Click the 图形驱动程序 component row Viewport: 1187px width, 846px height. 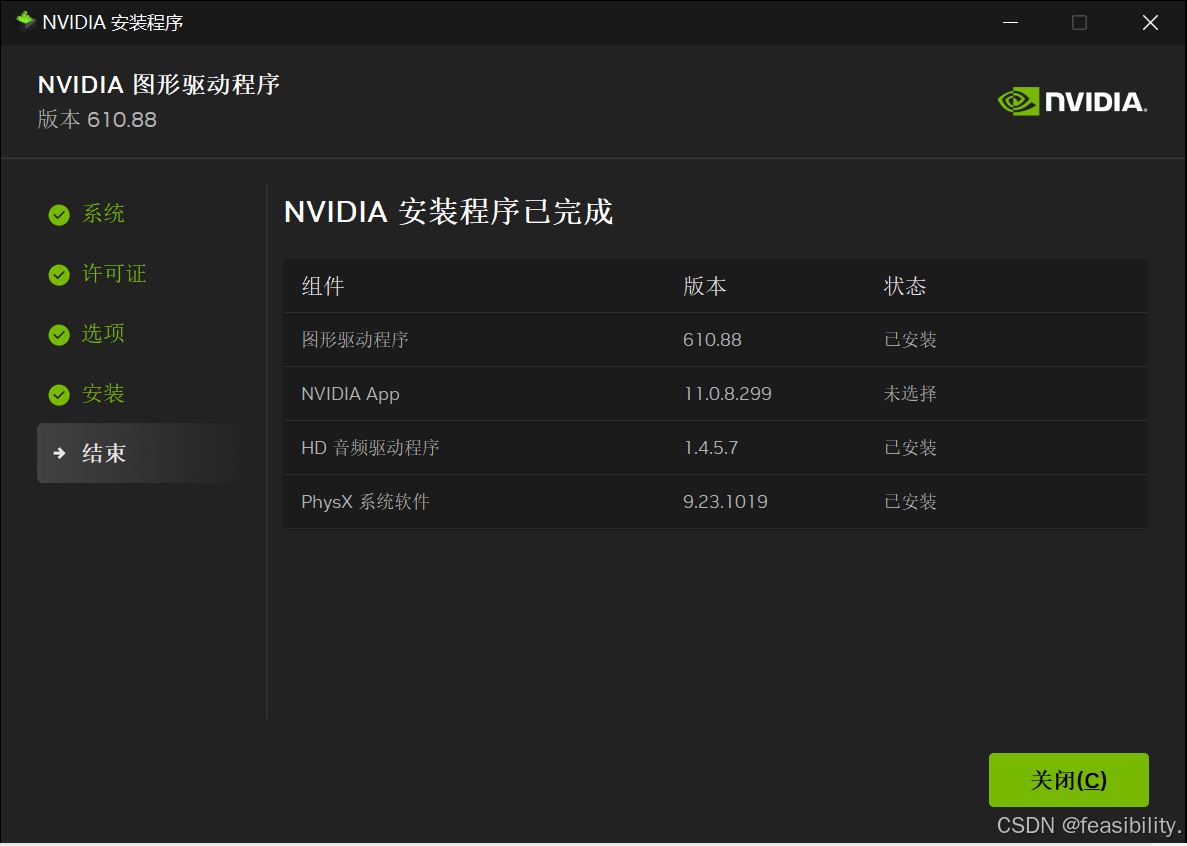715,340
